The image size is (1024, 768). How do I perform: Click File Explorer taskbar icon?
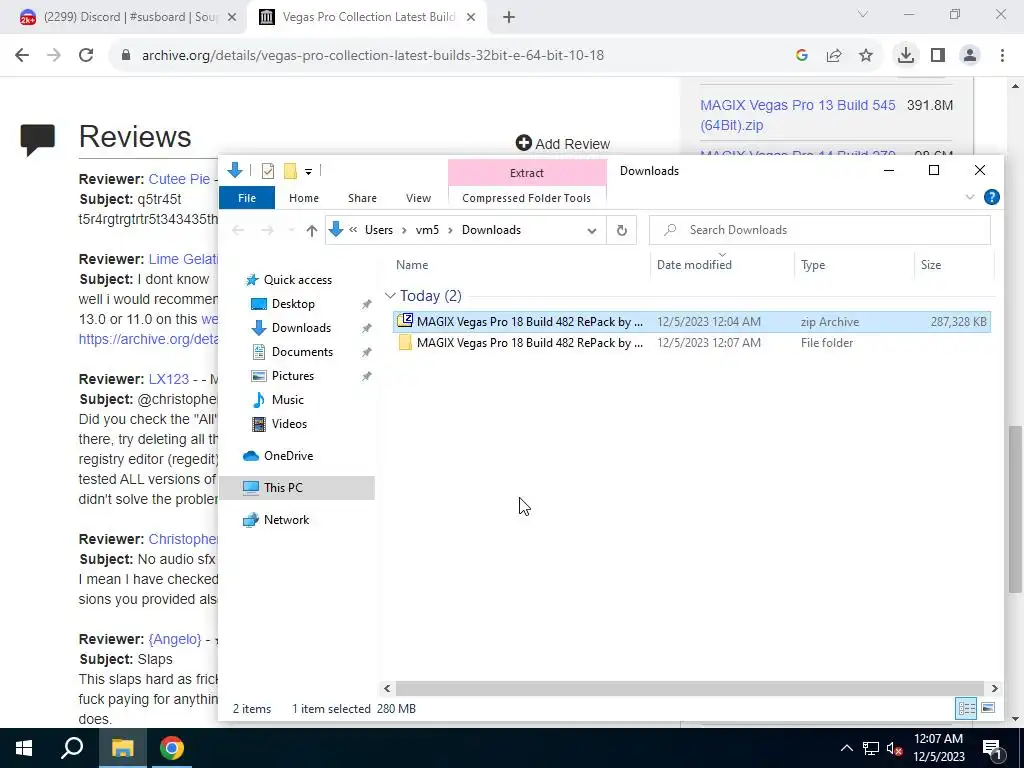coord(123,748)
